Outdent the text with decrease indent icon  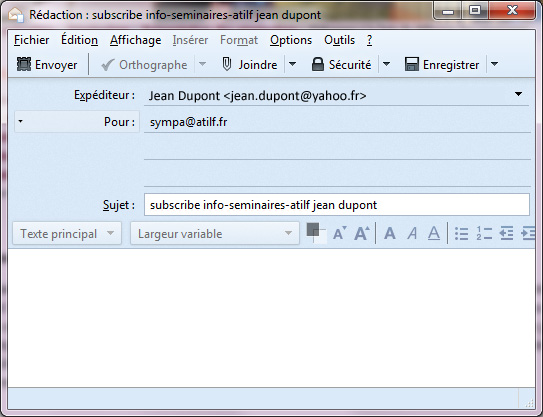coord(506,233)
